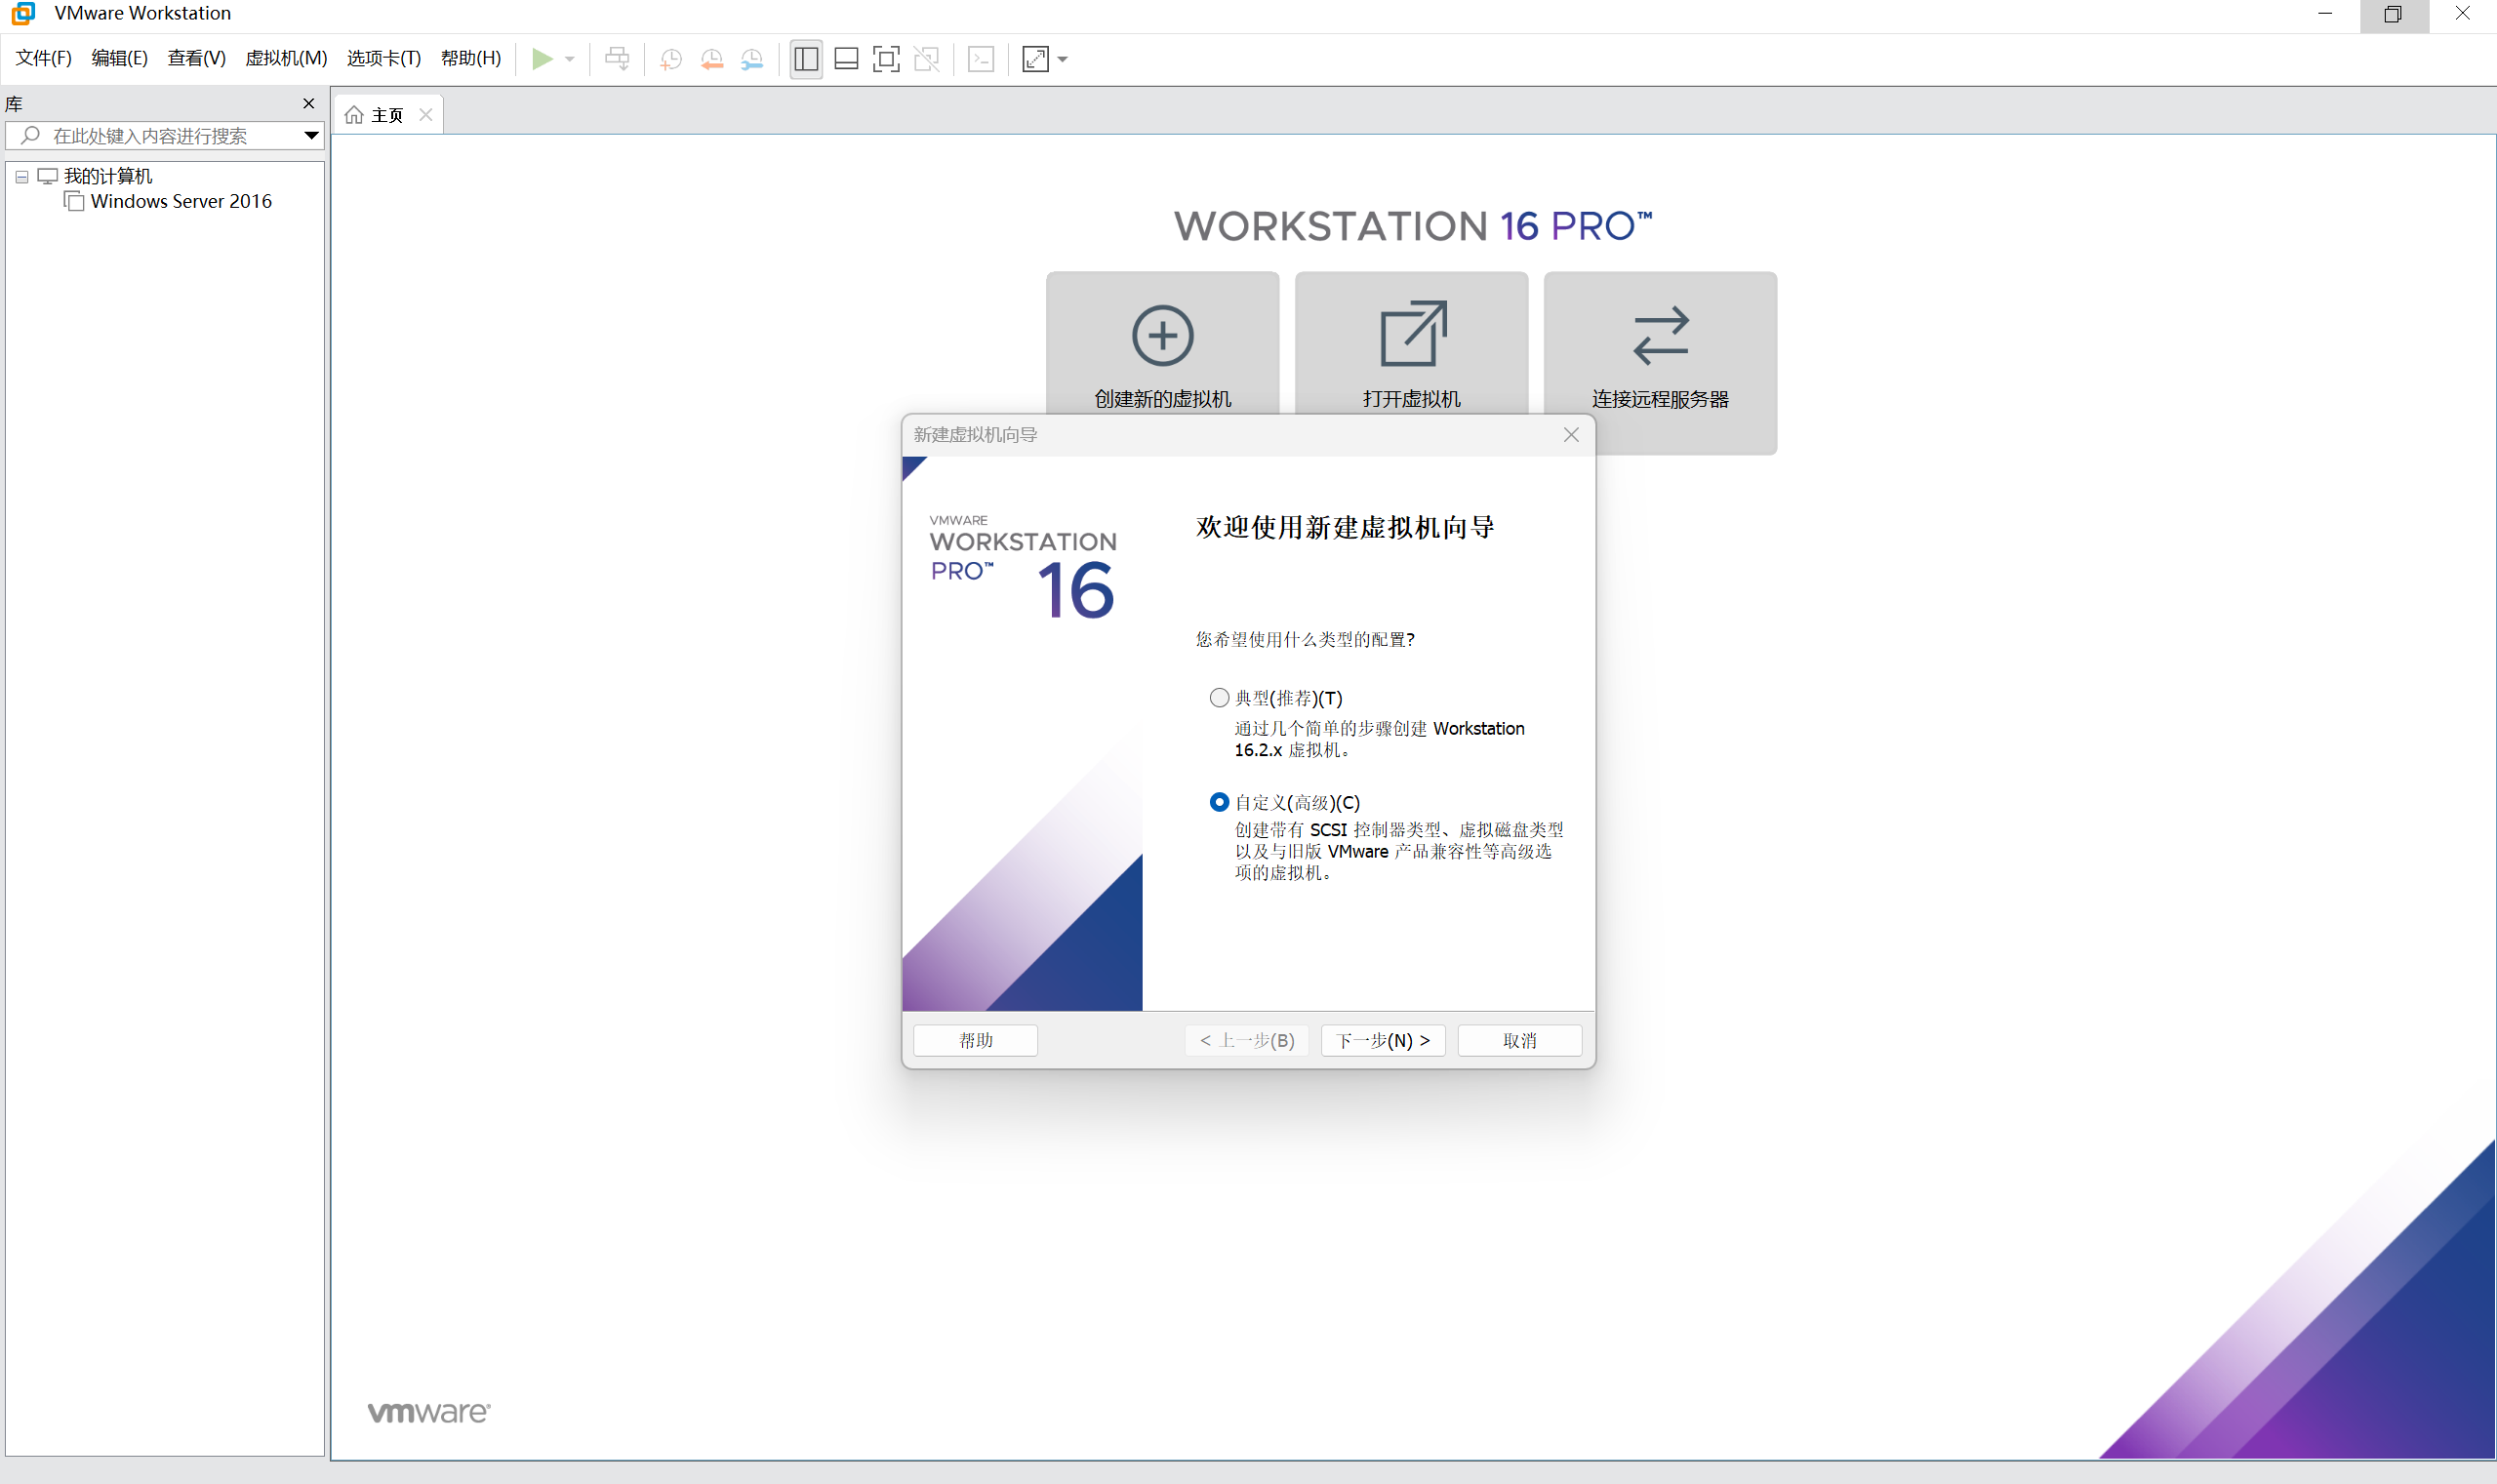Select Windows Server 2016 in the library
The image size is (2497, 1484).
tap(181, 201)
